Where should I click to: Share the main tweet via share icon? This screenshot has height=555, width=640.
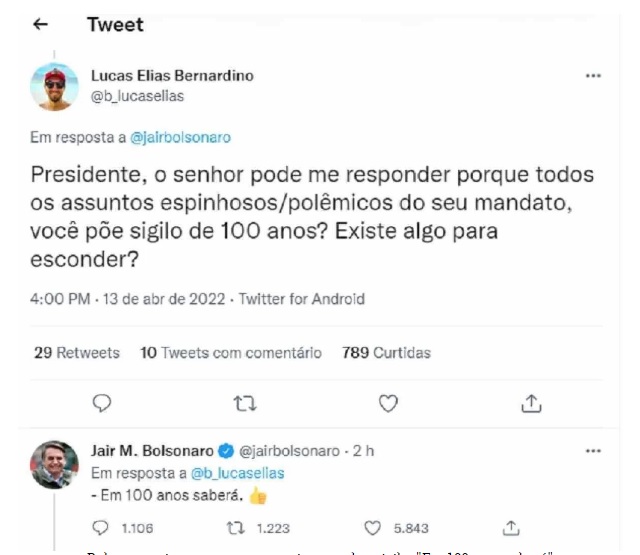[x=531, y=403]
